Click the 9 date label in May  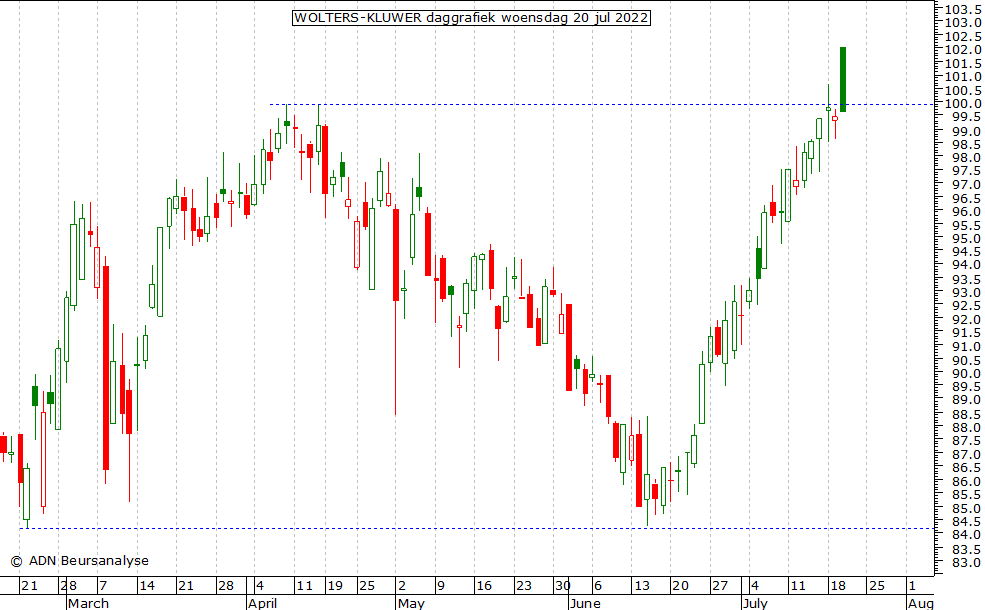tap(441, 586)
